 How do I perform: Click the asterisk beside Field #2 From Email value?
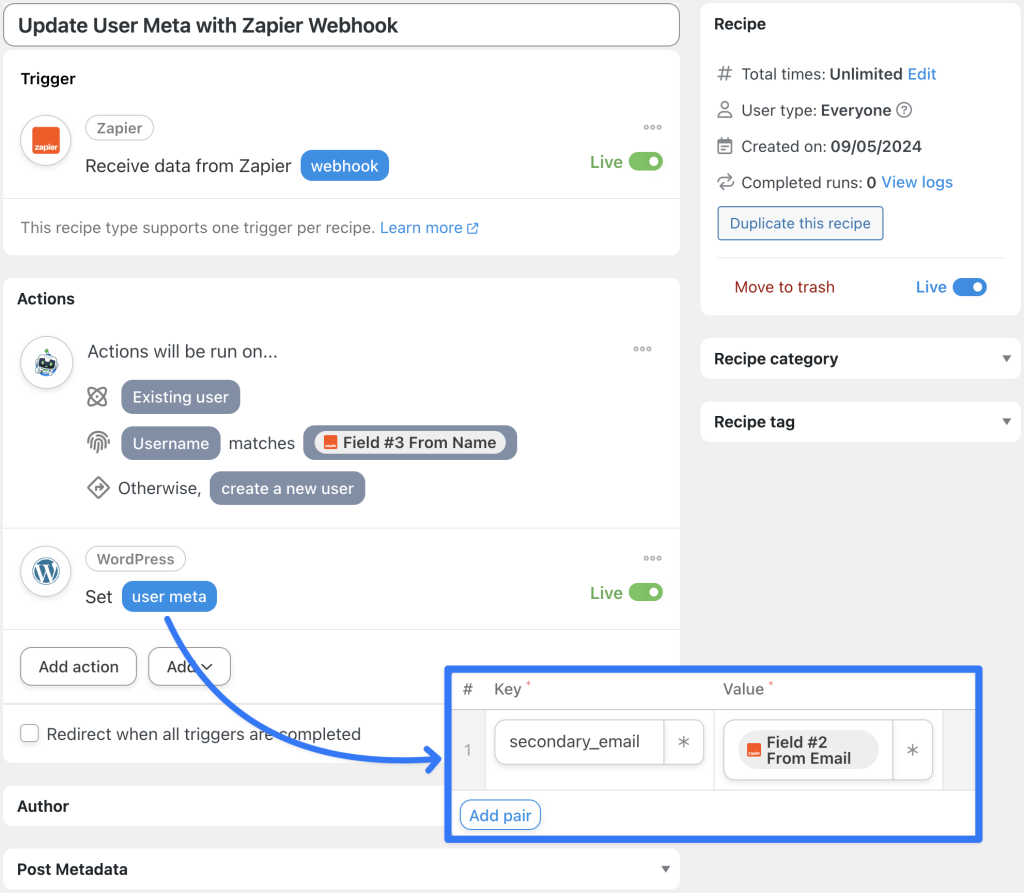click(x=912, y=749)
